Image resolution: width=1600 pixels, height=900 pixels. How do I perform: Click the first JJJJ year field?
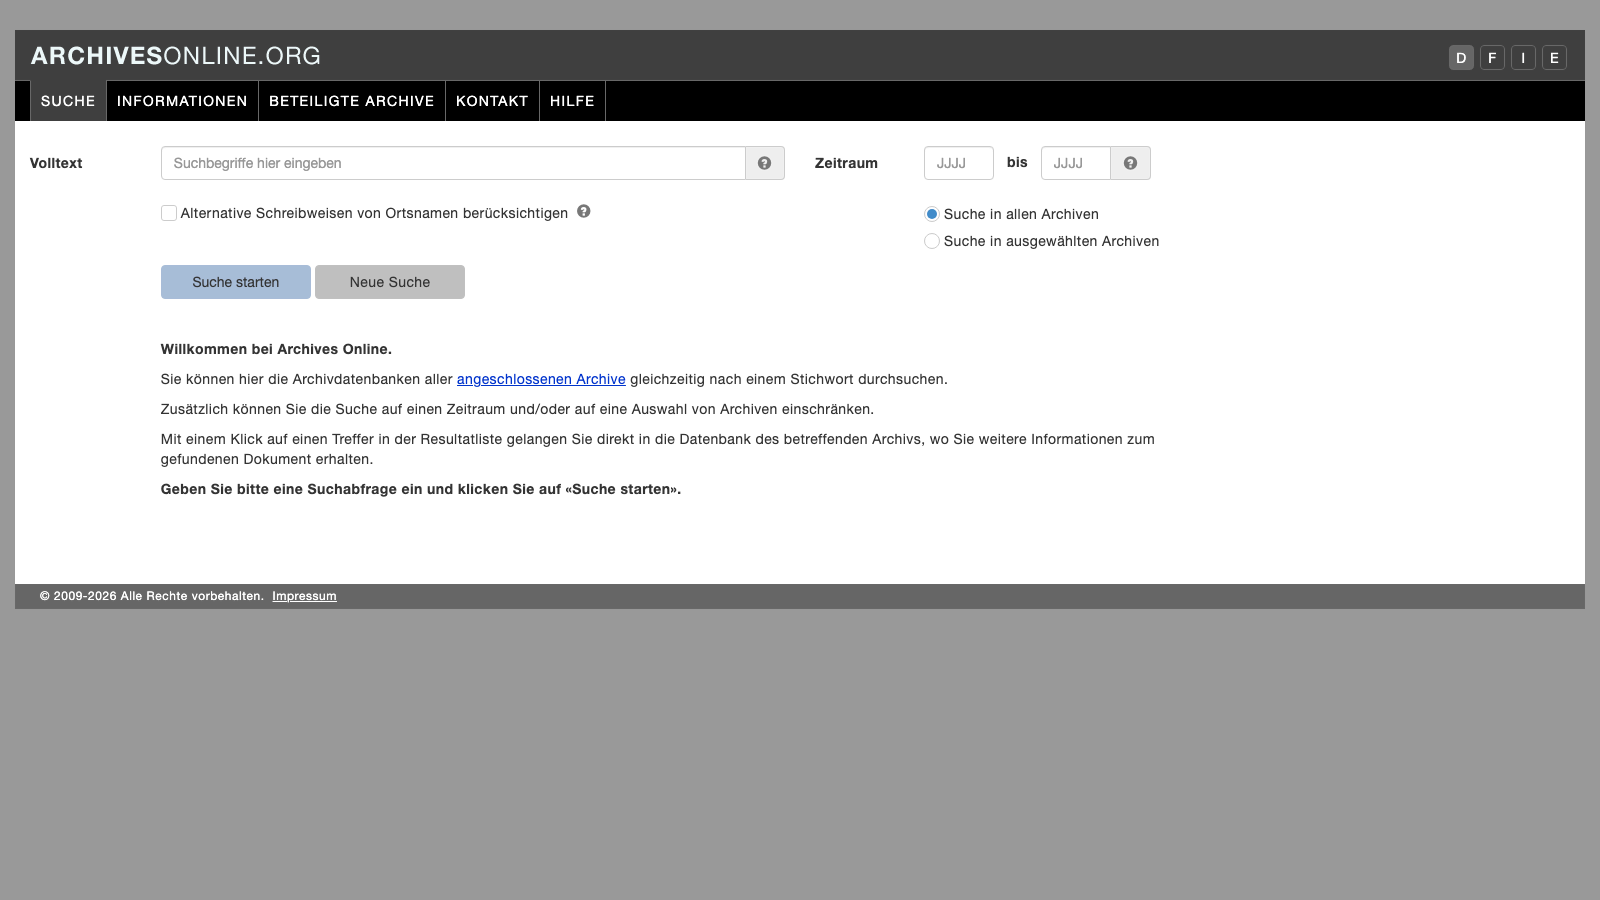pyautogui.click(x=958, y=163)
